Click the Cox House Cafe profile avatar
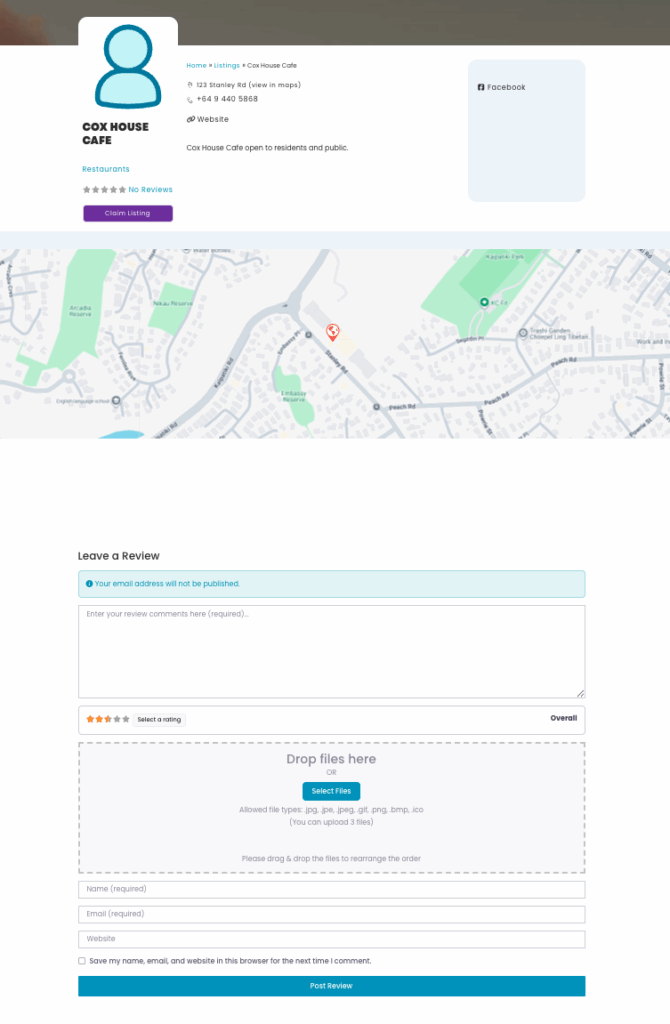This screenshot has height=1024, width=670. click(x=128, y=67)
